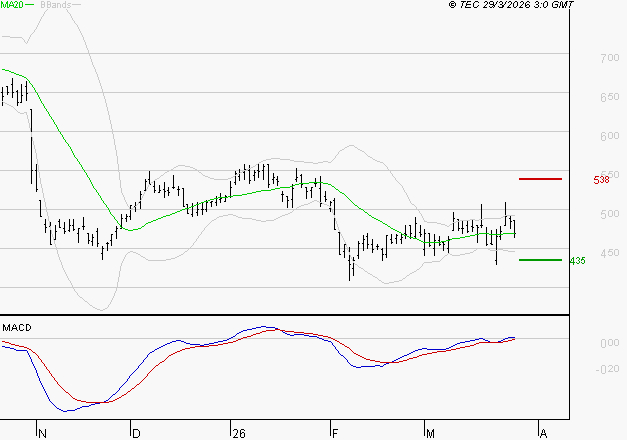Click the N month marker on time axis
The image size is (627, 440).
click(x=42, y=434)
